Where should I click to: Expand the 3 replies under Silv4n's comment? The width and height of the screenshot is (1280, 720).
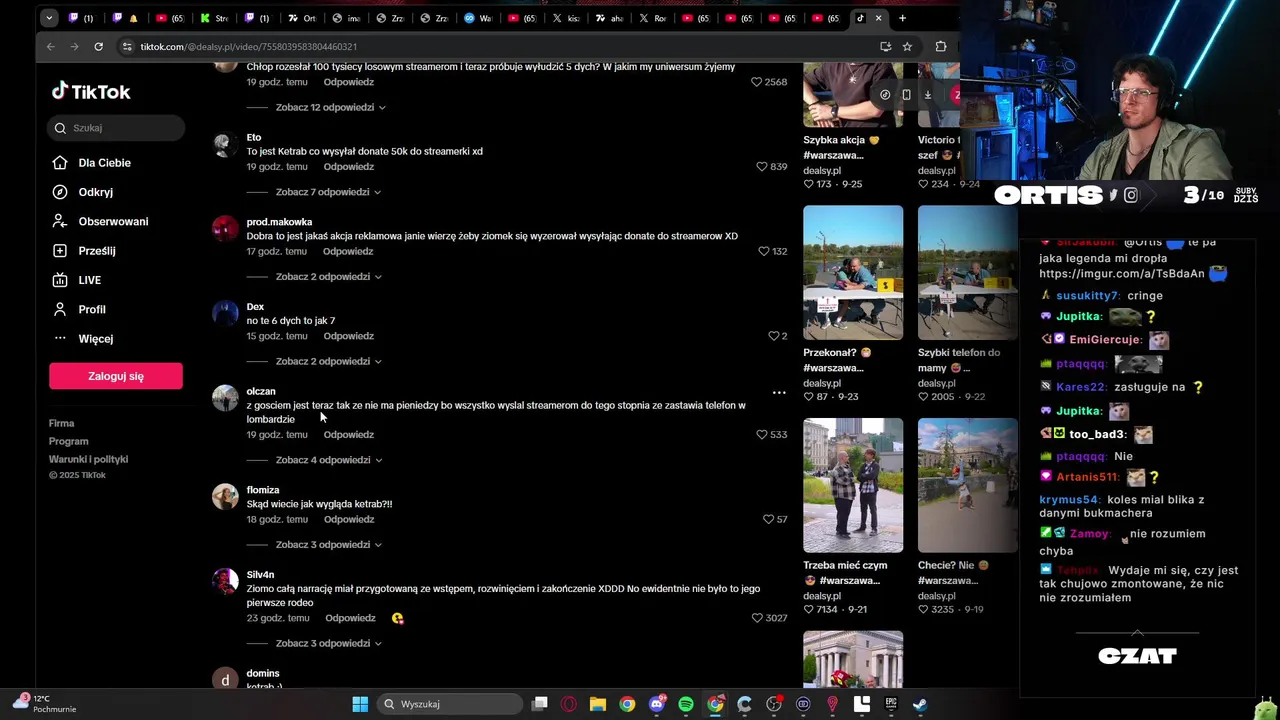click(x=328, y=643)
